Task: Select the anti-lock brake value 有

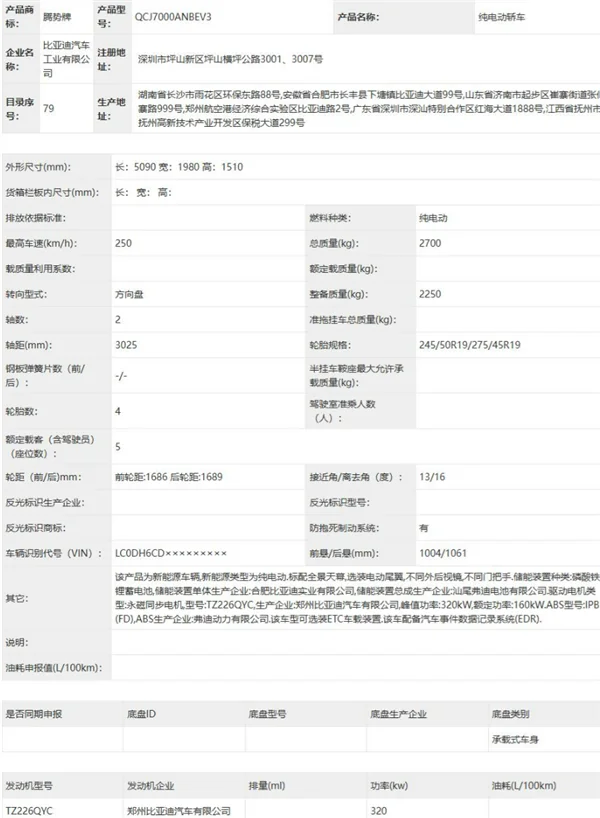Action: [424, 528]
